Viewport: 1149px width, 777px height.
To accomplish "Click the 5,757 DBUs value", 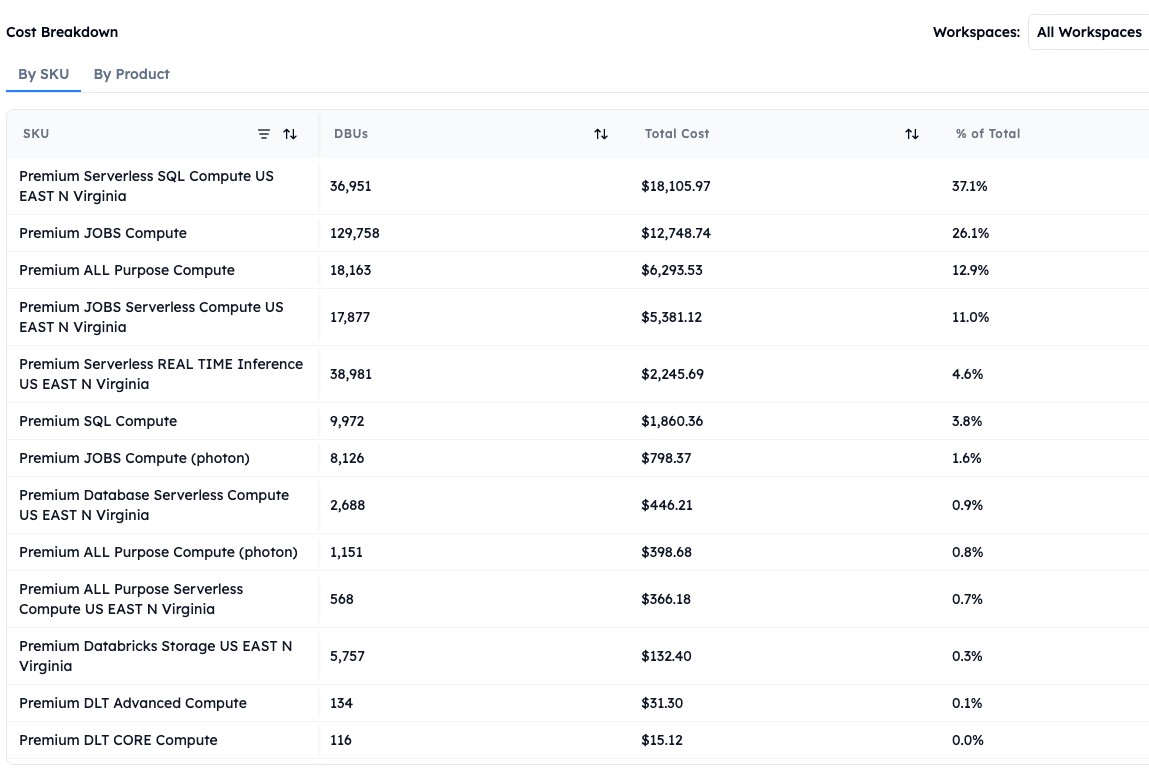I will [x=347, y=656].
